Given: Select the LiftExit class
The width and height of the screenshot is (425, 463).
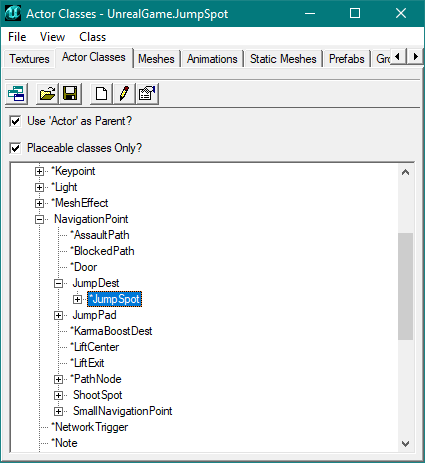Looking at the screenshot, I should pyautogui.click(x=87, y=363).
